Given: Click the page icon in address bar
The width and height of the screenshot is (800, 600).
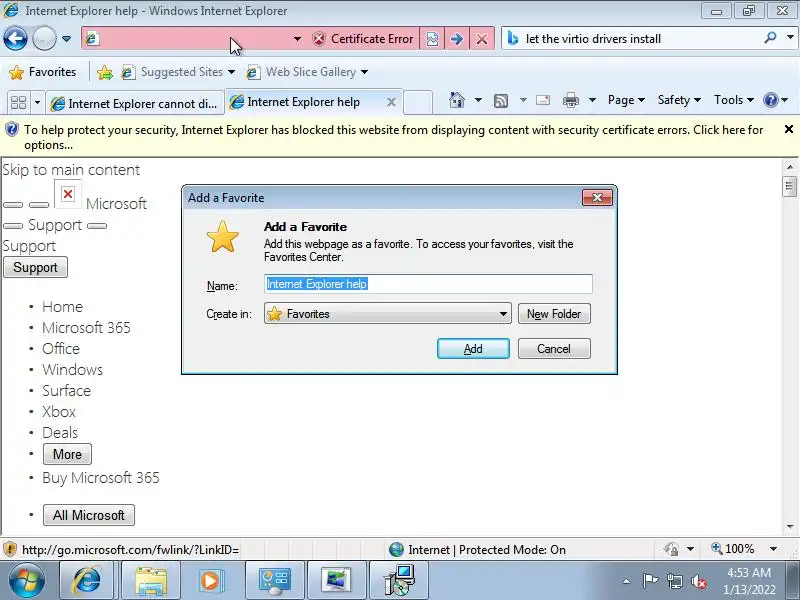Looking at the screenshot, I should coord(92,39).
